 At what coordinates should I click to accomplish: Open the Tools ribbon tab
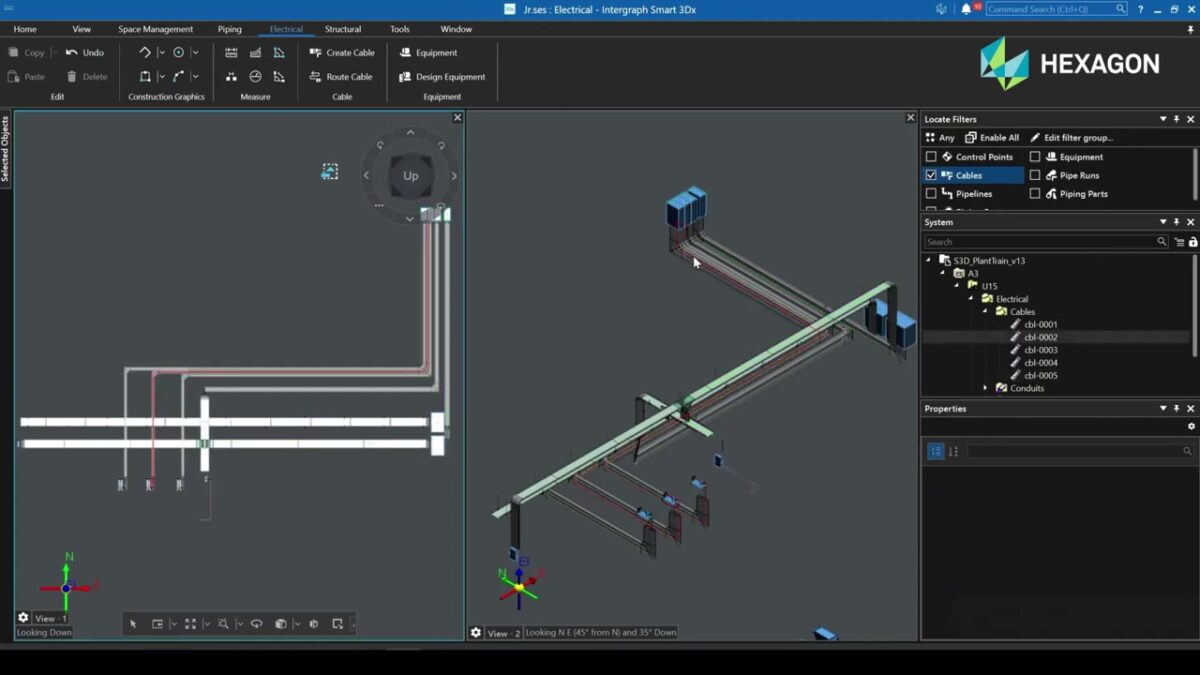[x=400, y=29]
